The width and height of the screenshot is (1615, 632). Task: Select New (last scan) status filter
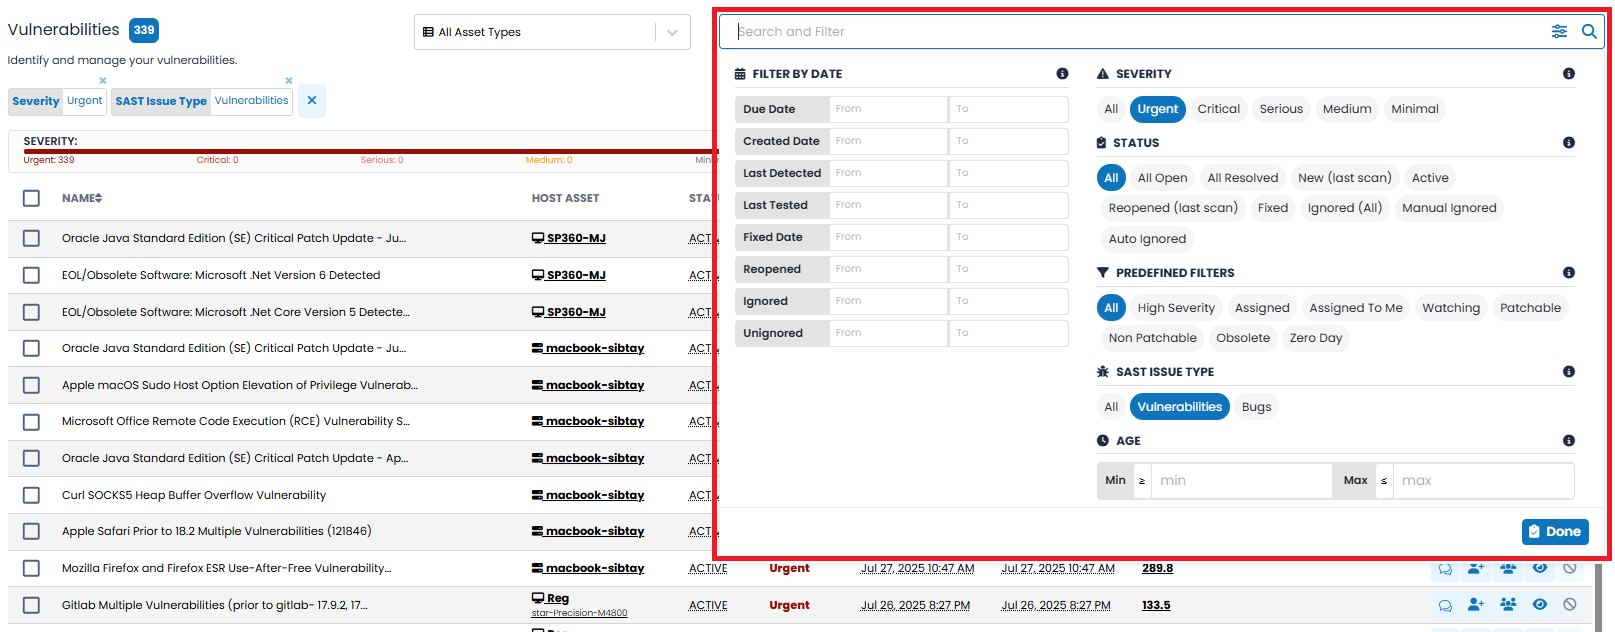click(1345, 178)
